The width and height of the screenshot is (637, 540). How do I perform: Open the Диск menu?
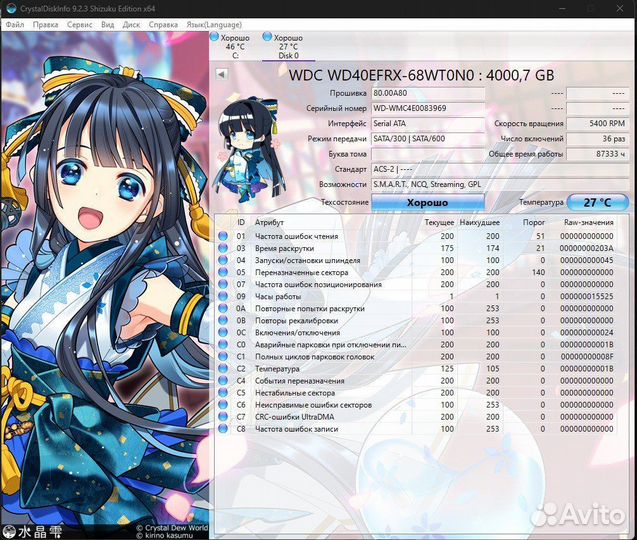pyautogui.click(x=131, y=23)
